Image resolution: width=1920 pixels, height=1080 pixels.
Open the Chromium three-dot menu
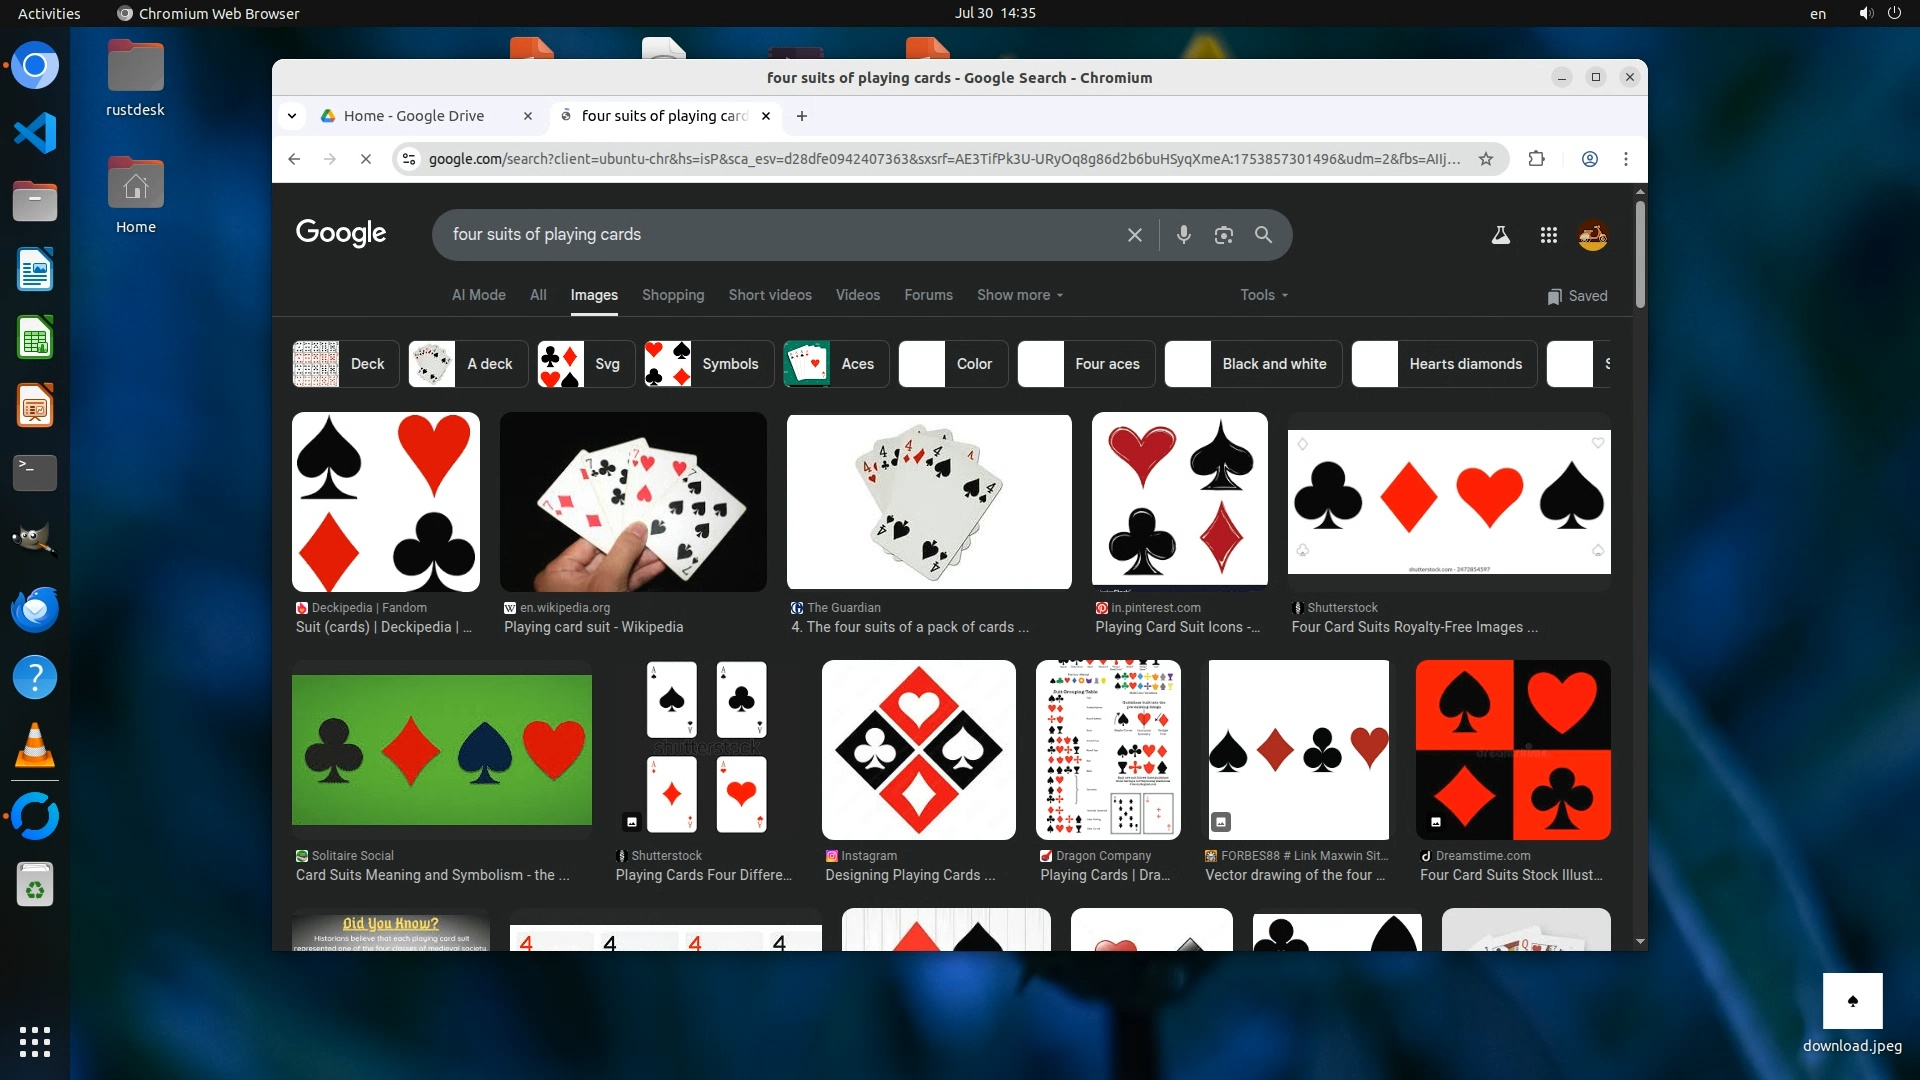pos(1626,159)
